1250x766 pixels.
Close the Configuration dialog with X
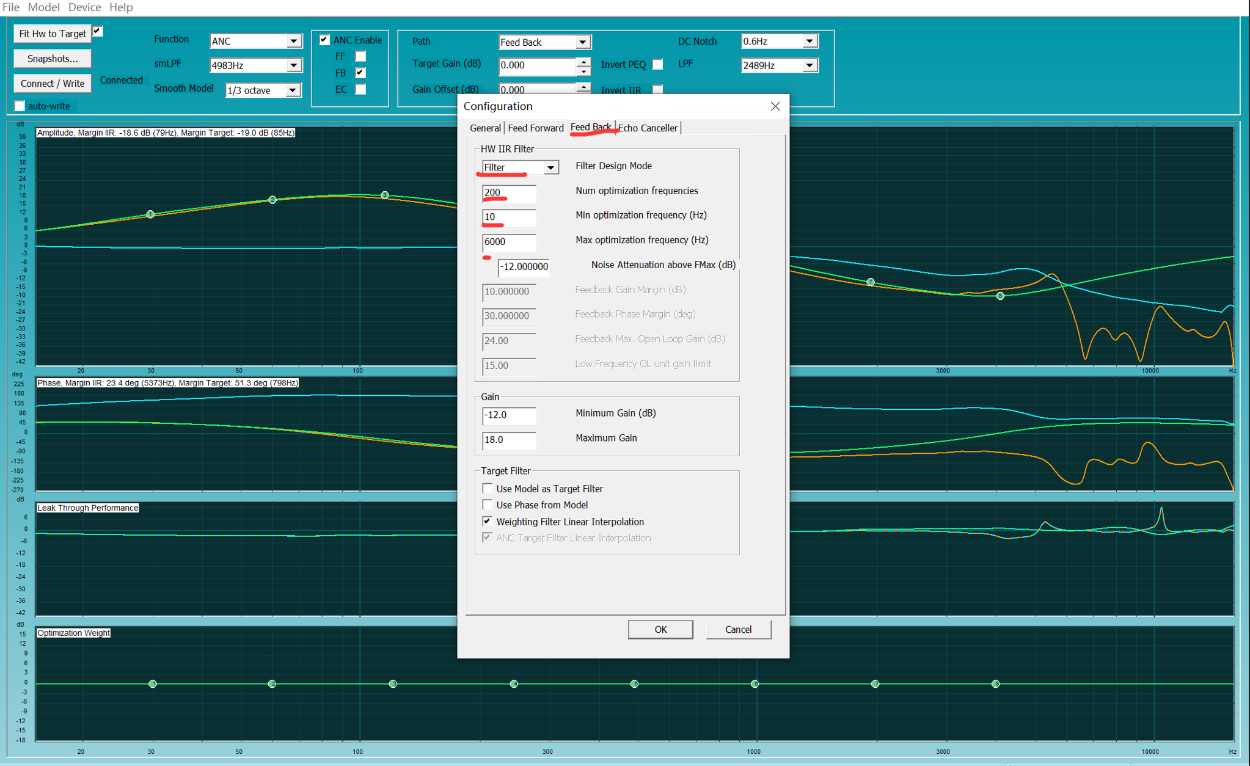pos(775,106)
